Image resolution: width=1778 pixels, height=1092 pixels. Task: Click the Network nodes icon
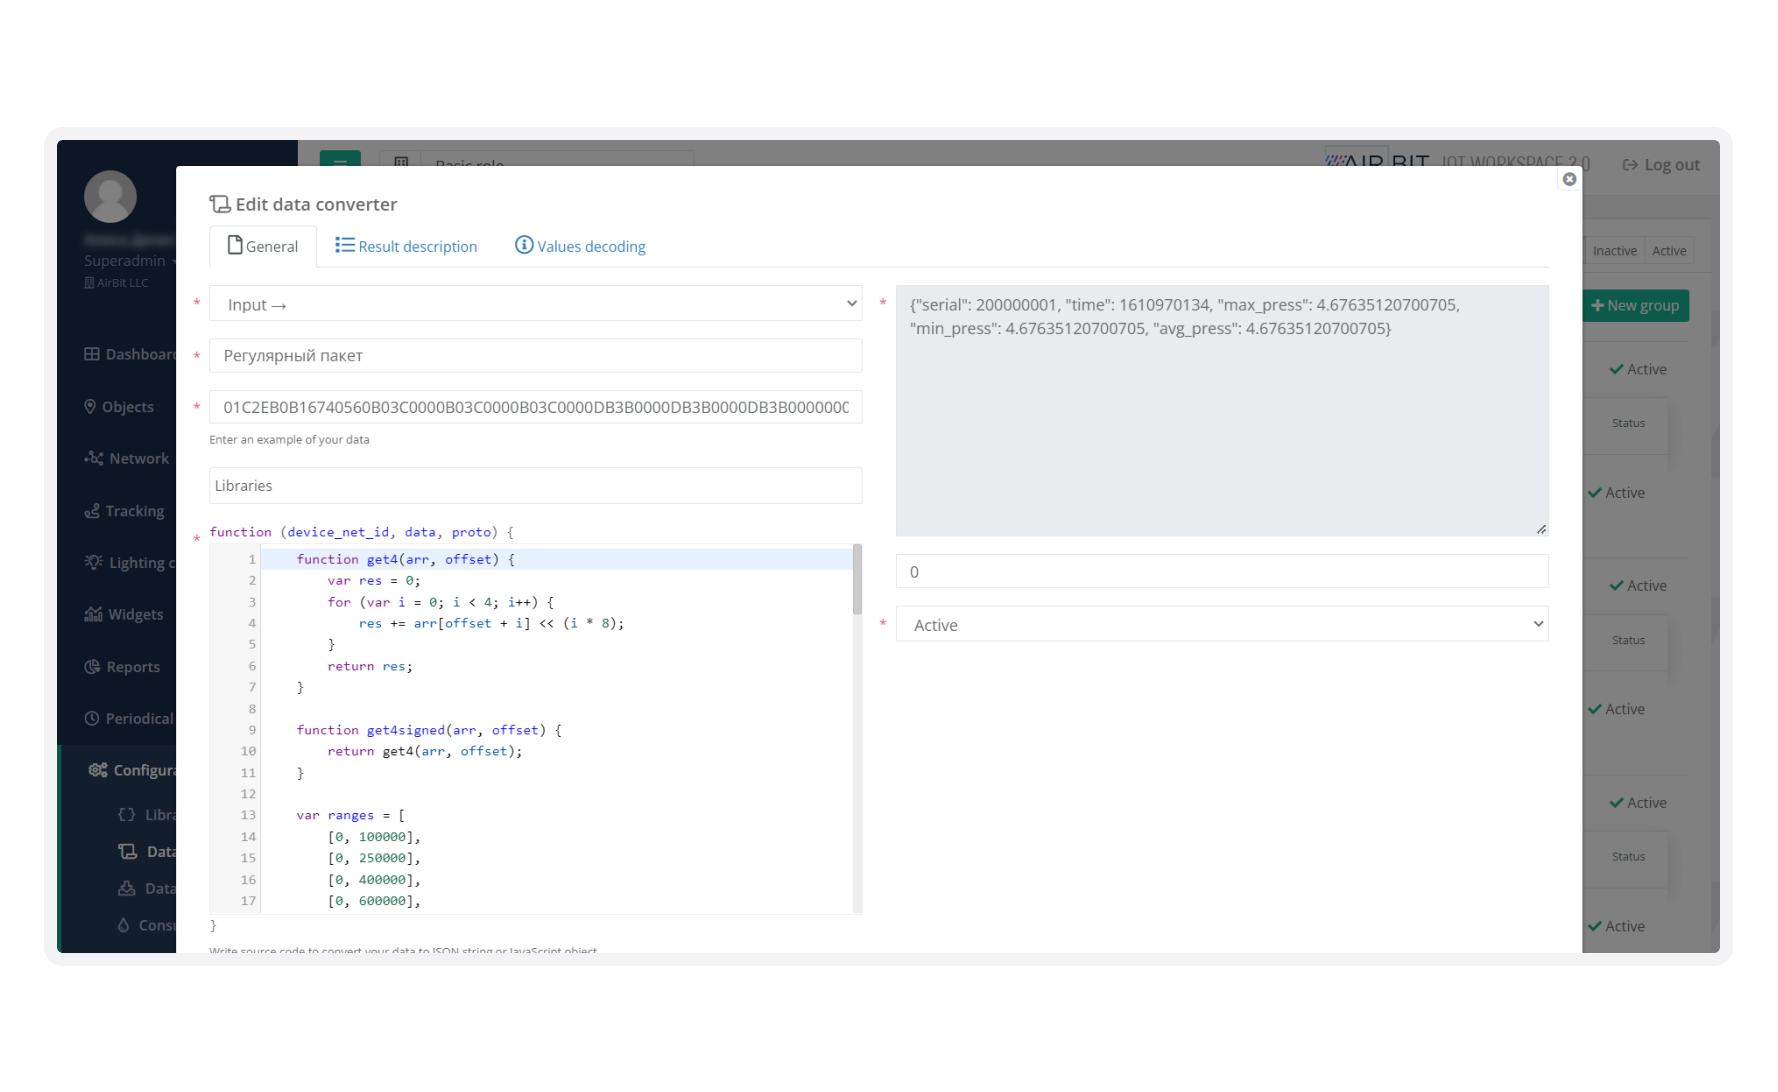(94, 458)
